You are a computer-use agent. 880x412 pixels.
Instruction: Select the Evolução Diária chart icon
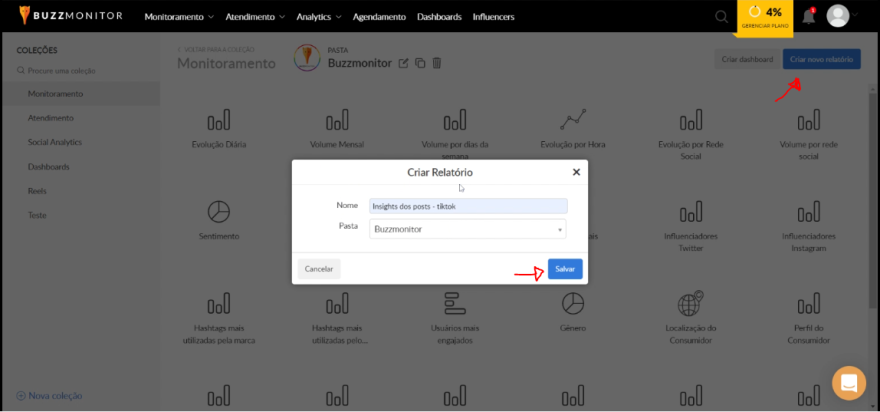(x=218, y=122)
